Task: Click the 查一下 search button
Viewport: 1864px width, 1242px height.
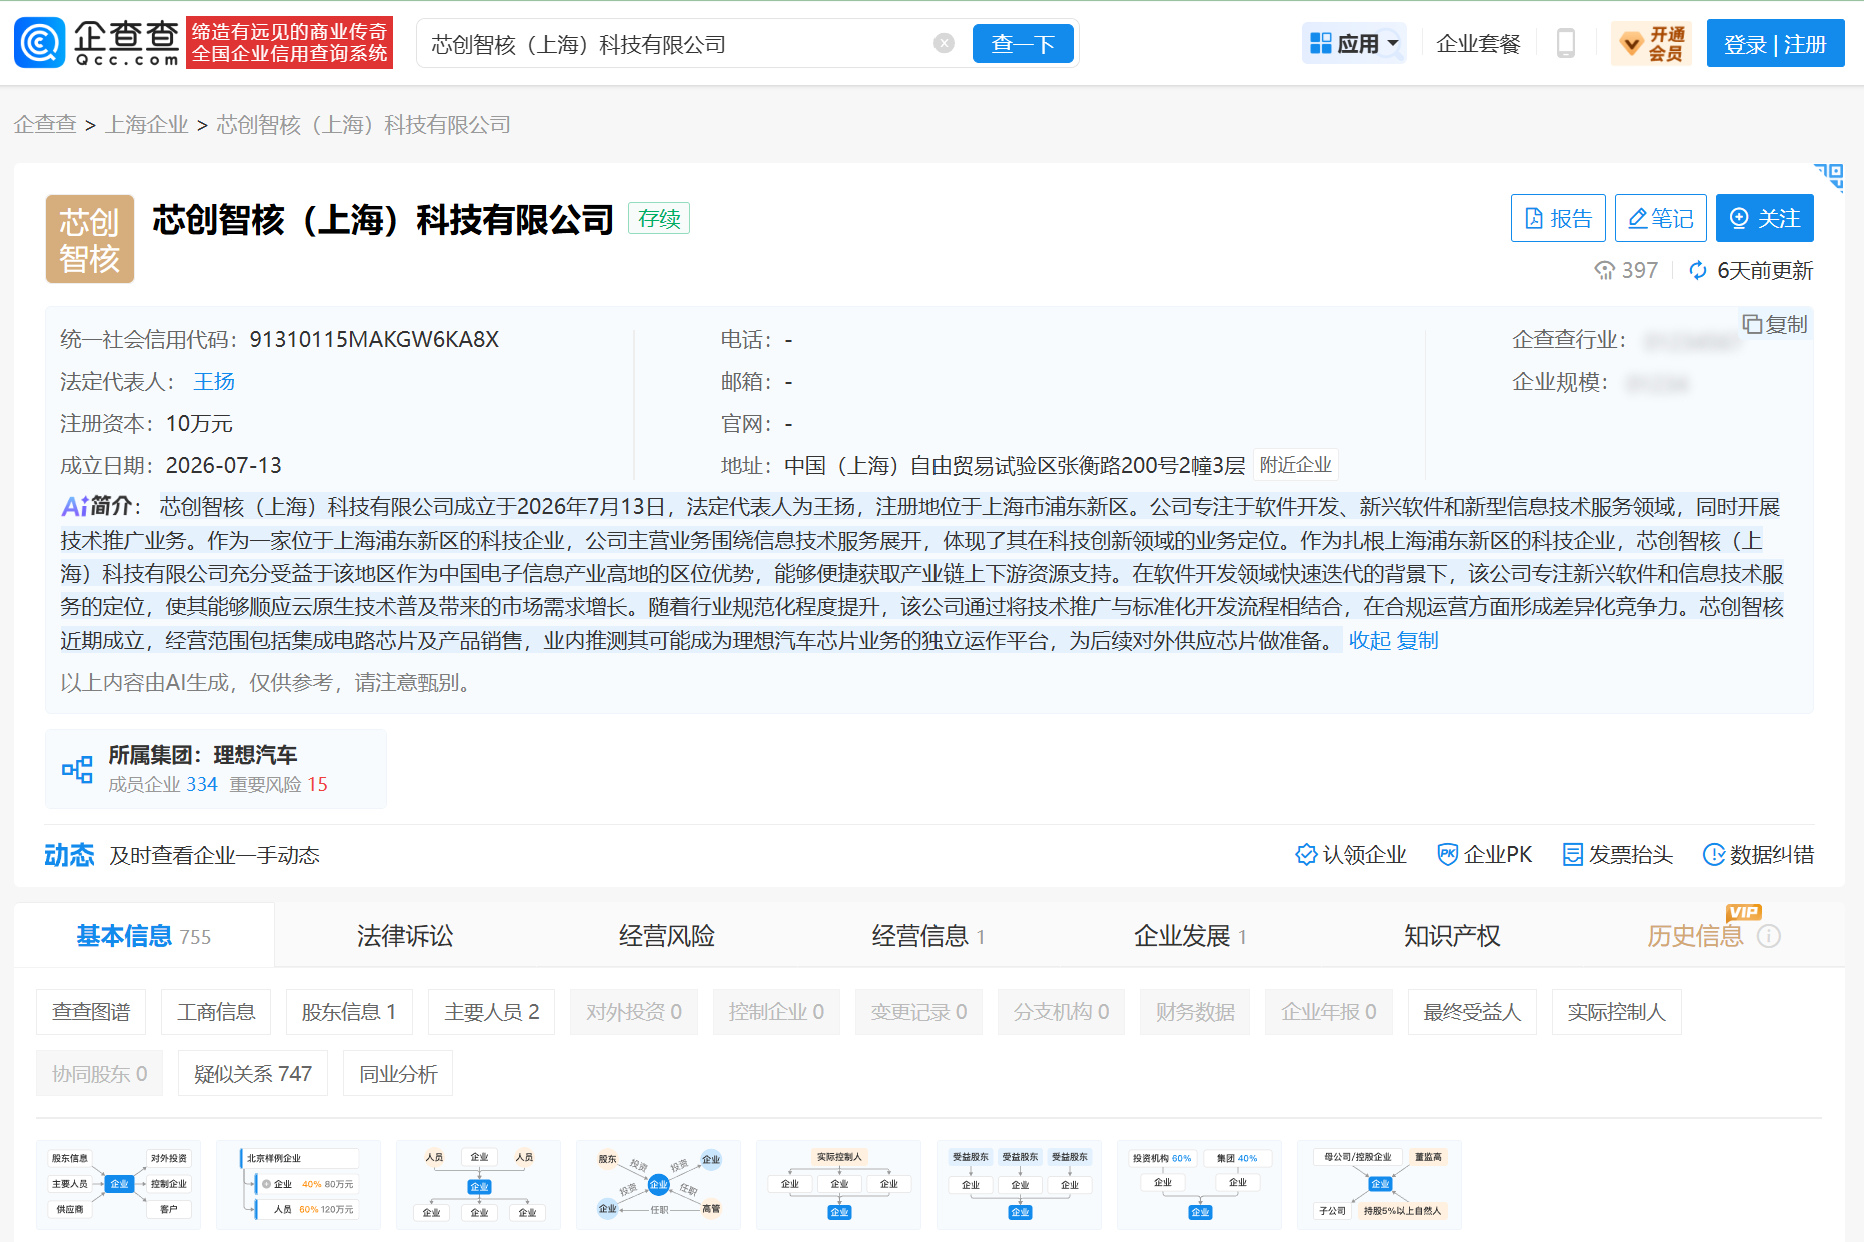Action: (1023, 44)
